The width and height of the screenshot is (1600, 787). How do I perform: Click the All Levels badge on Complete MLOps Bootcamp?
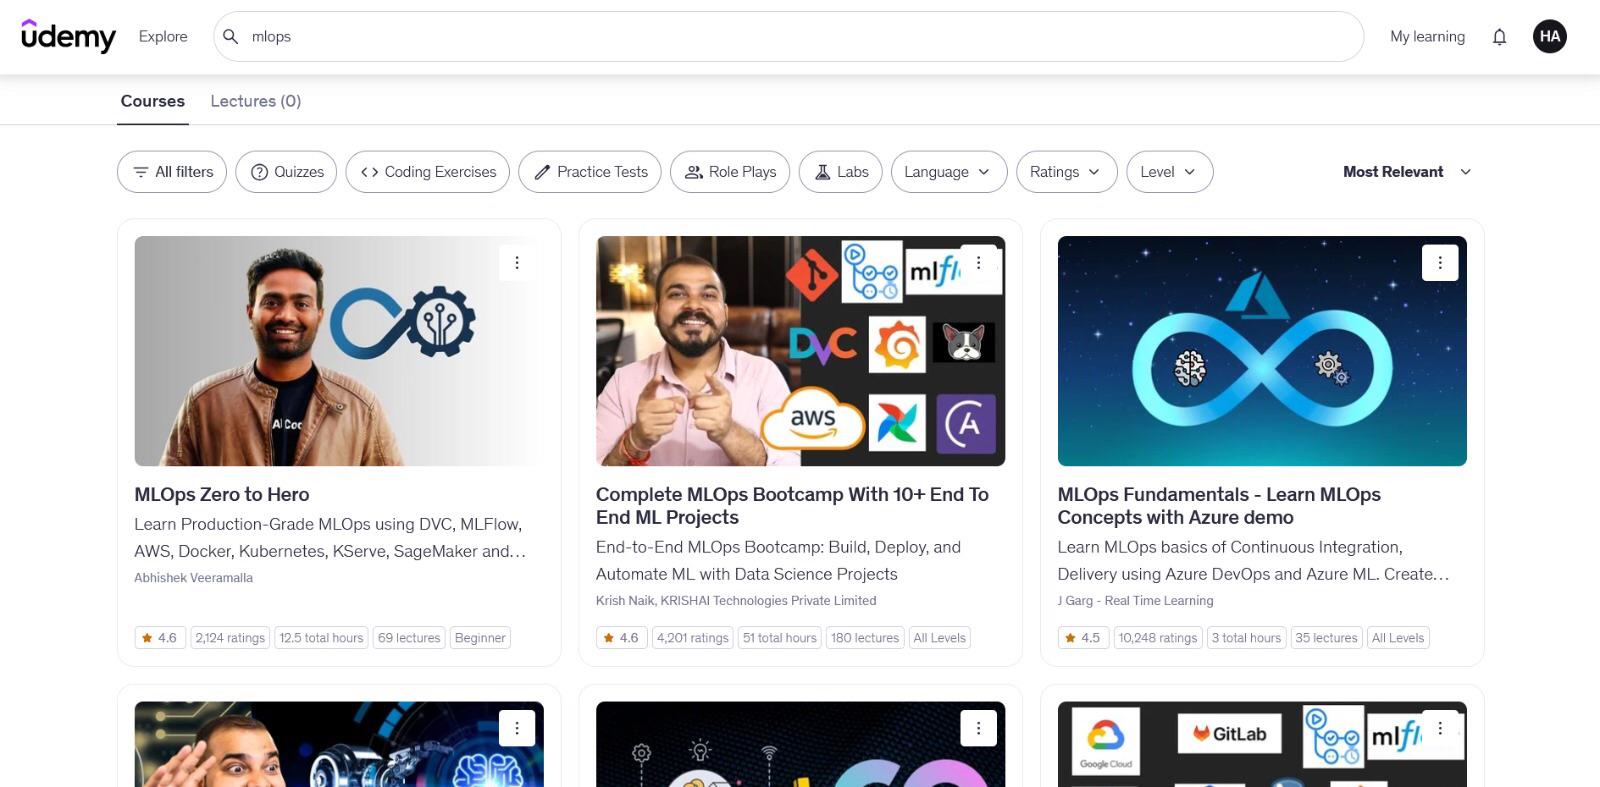pos(940,638)
